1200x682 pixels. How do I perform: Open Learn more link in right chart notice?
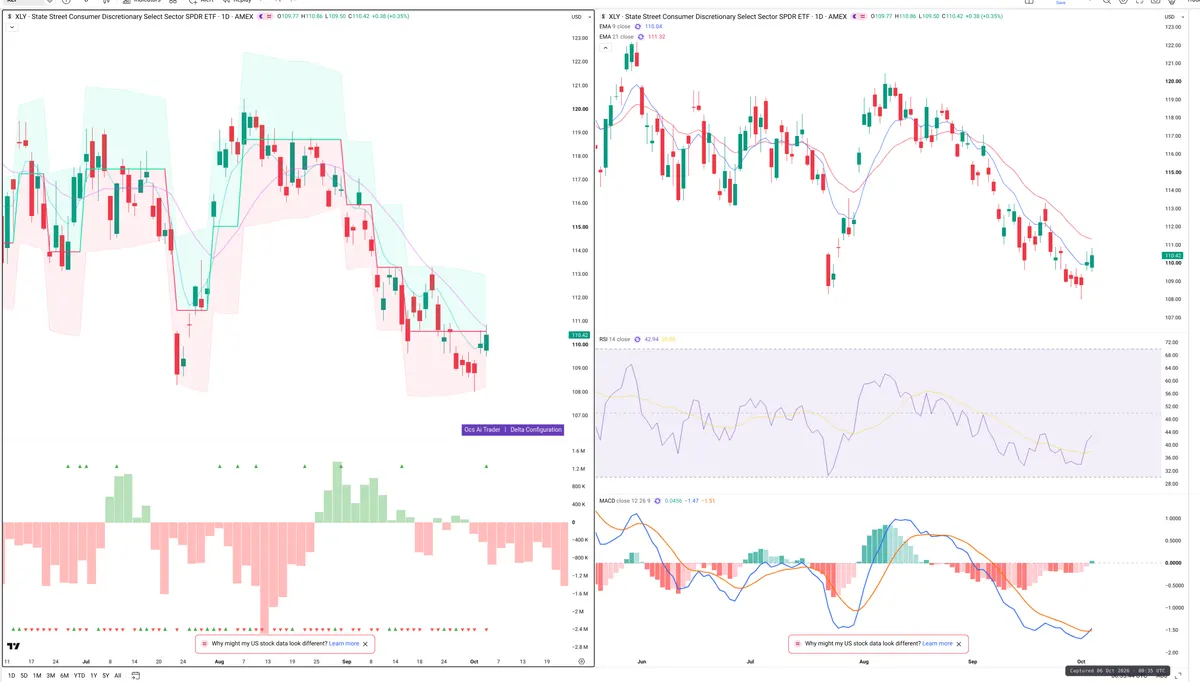tap(937, 644)
